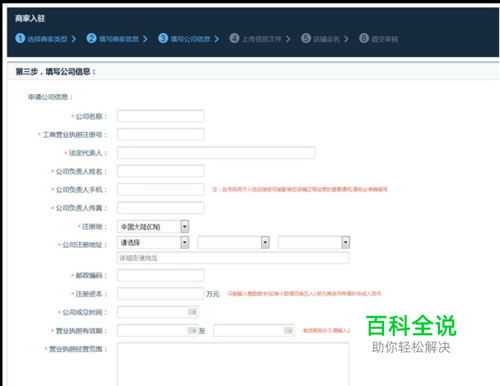
Task: Click the 万元 unit text
Action: pos(213,294)
